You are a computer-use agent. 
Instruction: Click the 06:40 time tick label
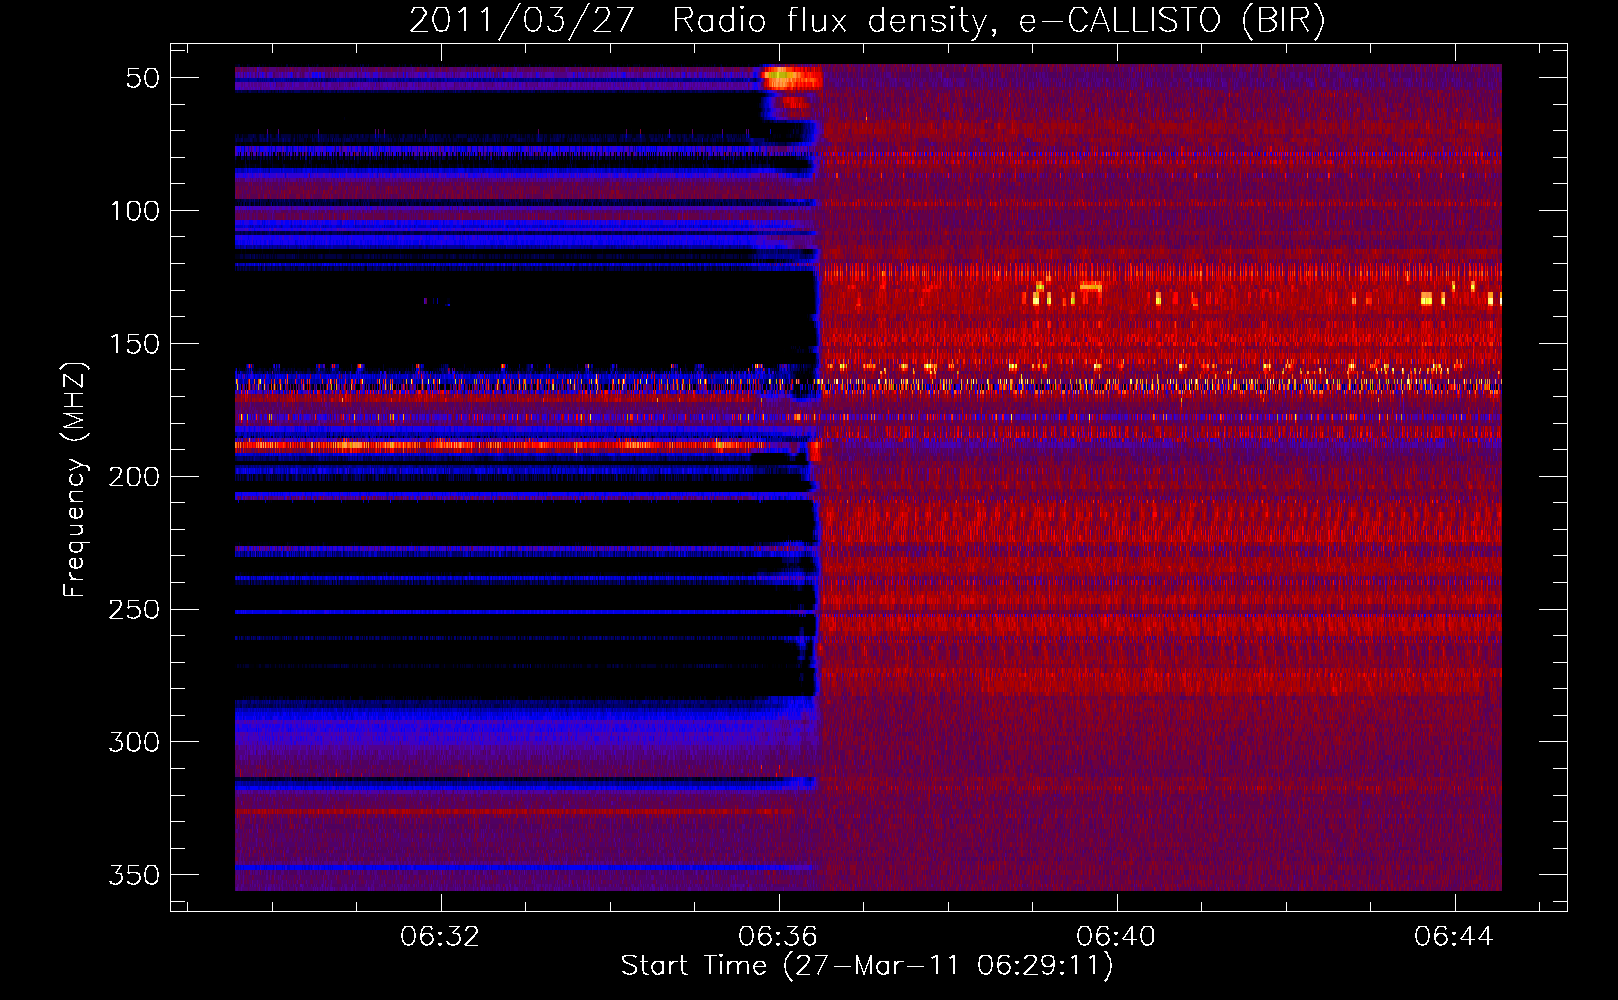pos(1116,936)
